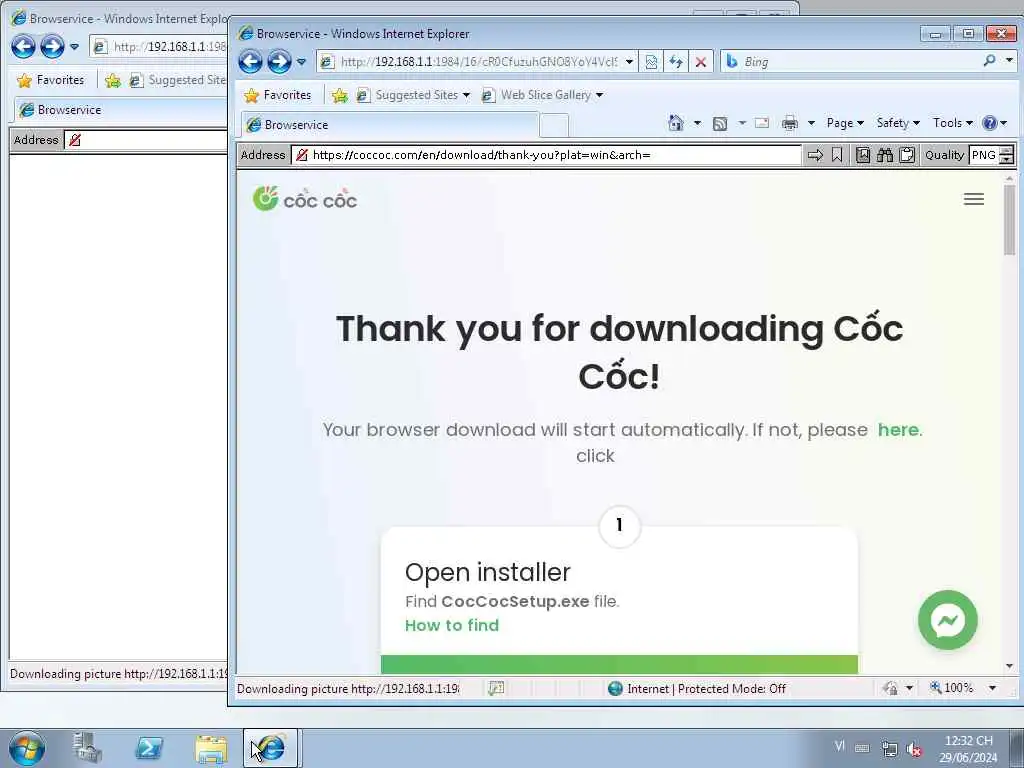1024x768 pixels.
Task: Open Suggested Sites in front window
Action: click(x=413, y=95)
